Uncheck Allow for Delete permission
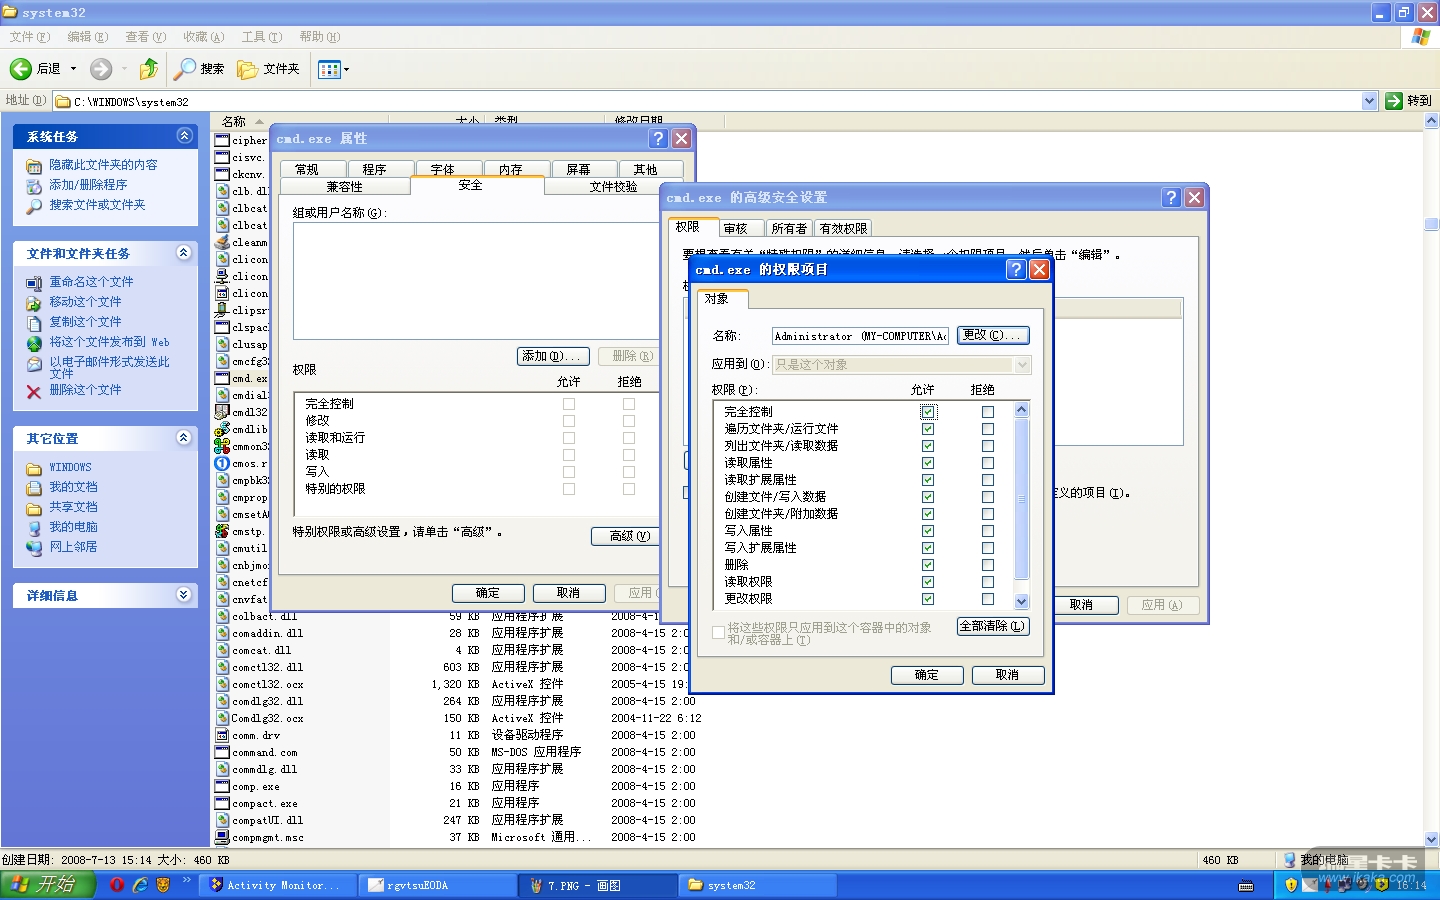This screenshot has width=1440, height=900. pos(928,565)
